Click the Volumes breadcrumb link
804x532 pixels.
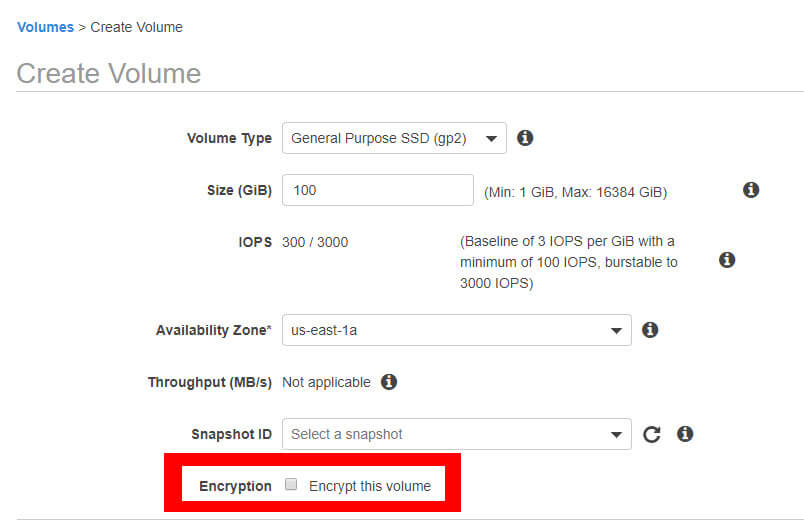click(45, 27)
